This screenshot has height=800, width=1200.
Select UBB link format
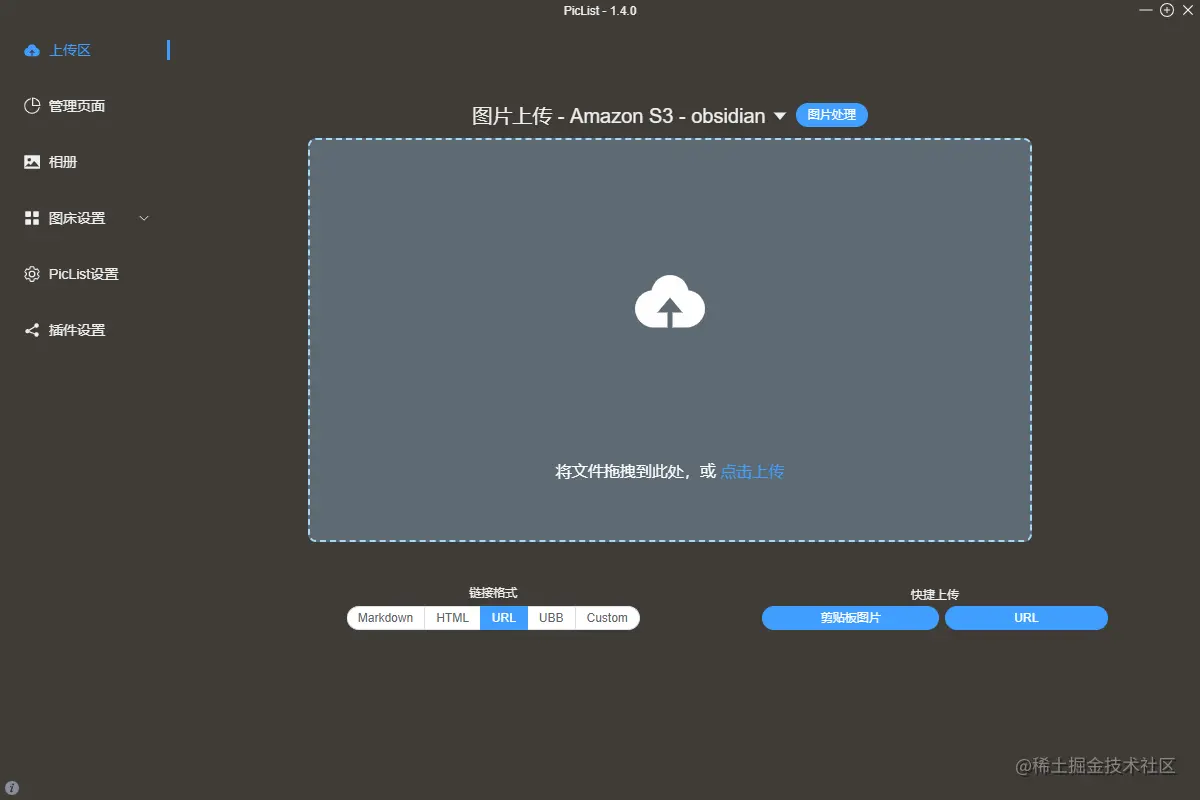coord(551,618)
